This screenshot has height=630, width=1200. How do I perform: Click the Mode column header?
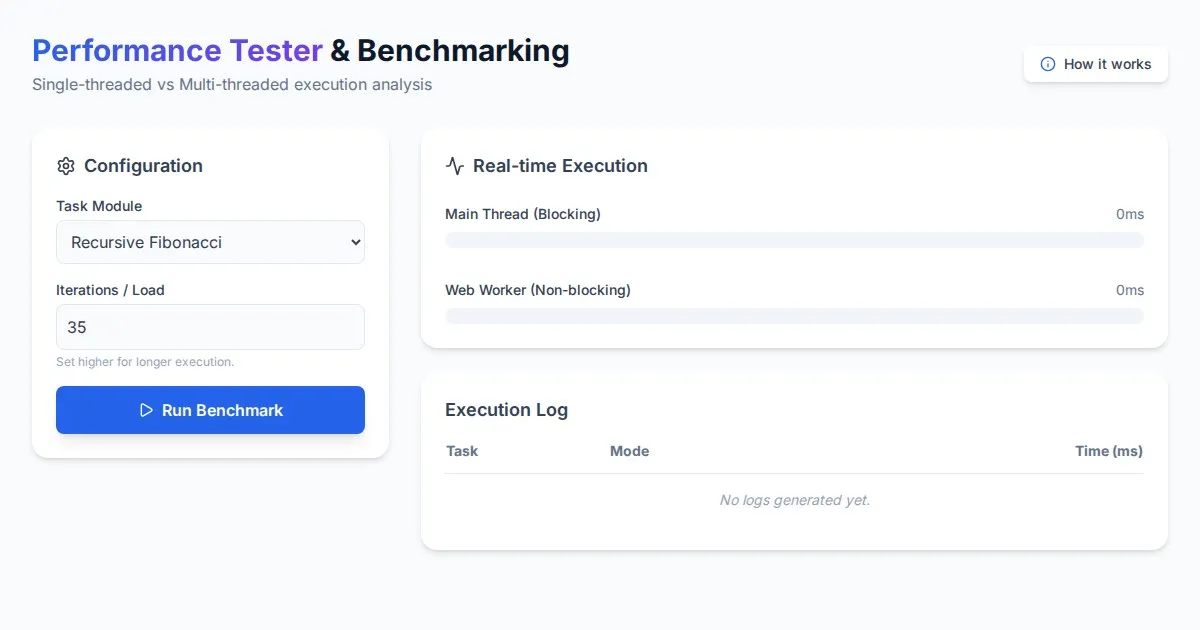click(629, 451)
